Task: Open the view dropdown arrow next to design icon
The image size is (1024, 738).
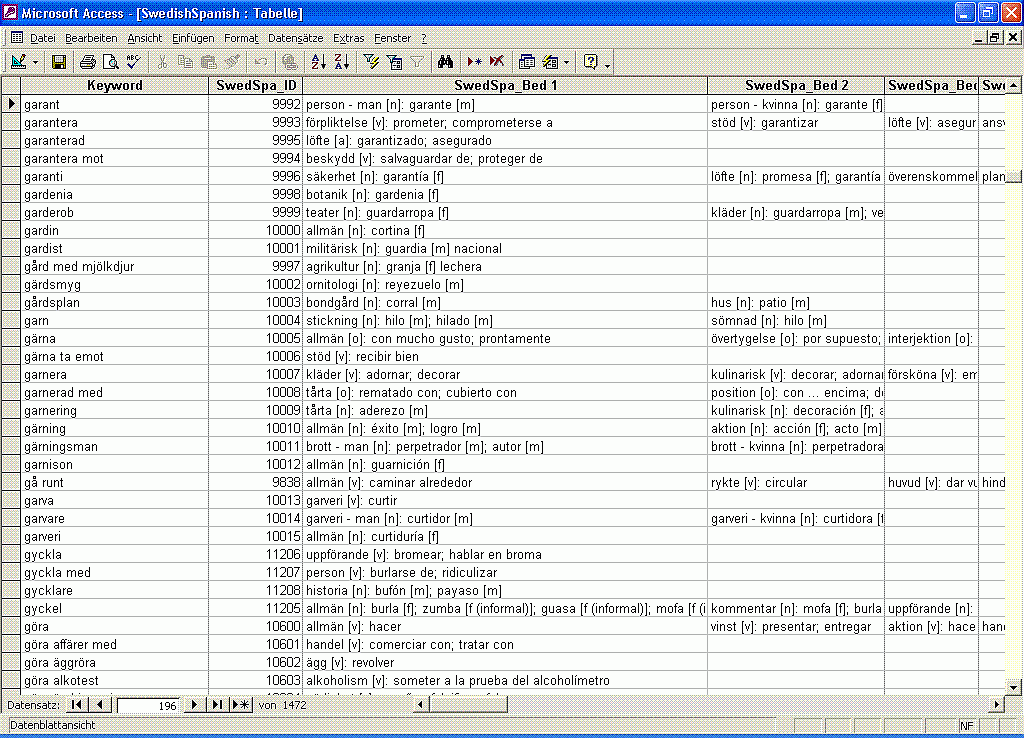Action: (x=35, y=63)
